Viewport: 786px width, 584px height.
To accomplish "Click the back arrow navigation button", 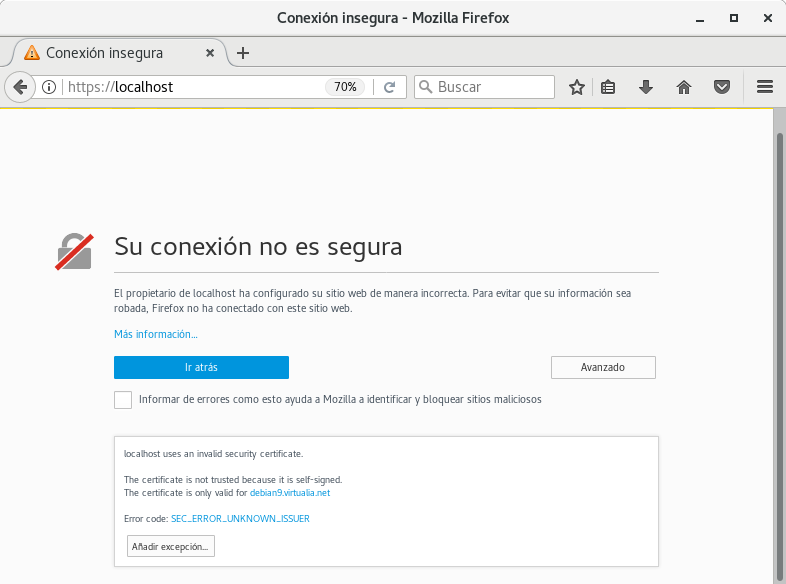I will [x=19, y=87].
